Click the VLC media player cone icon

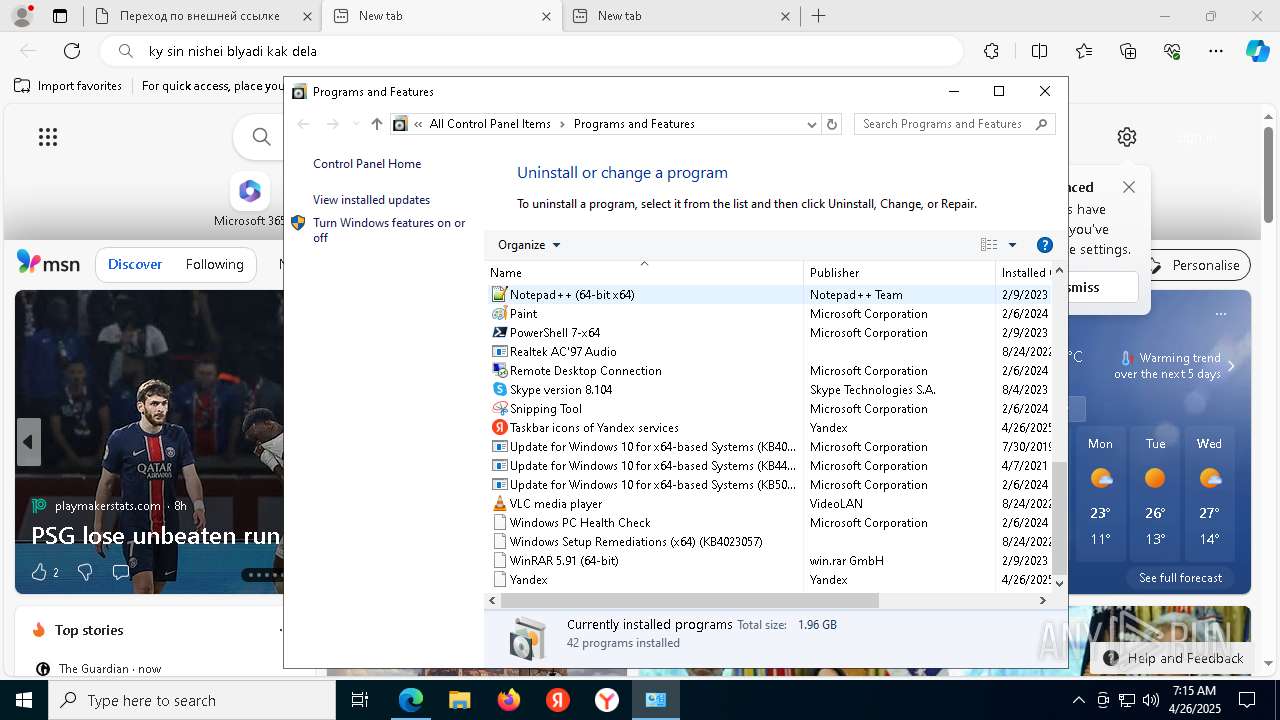point(500,503)
